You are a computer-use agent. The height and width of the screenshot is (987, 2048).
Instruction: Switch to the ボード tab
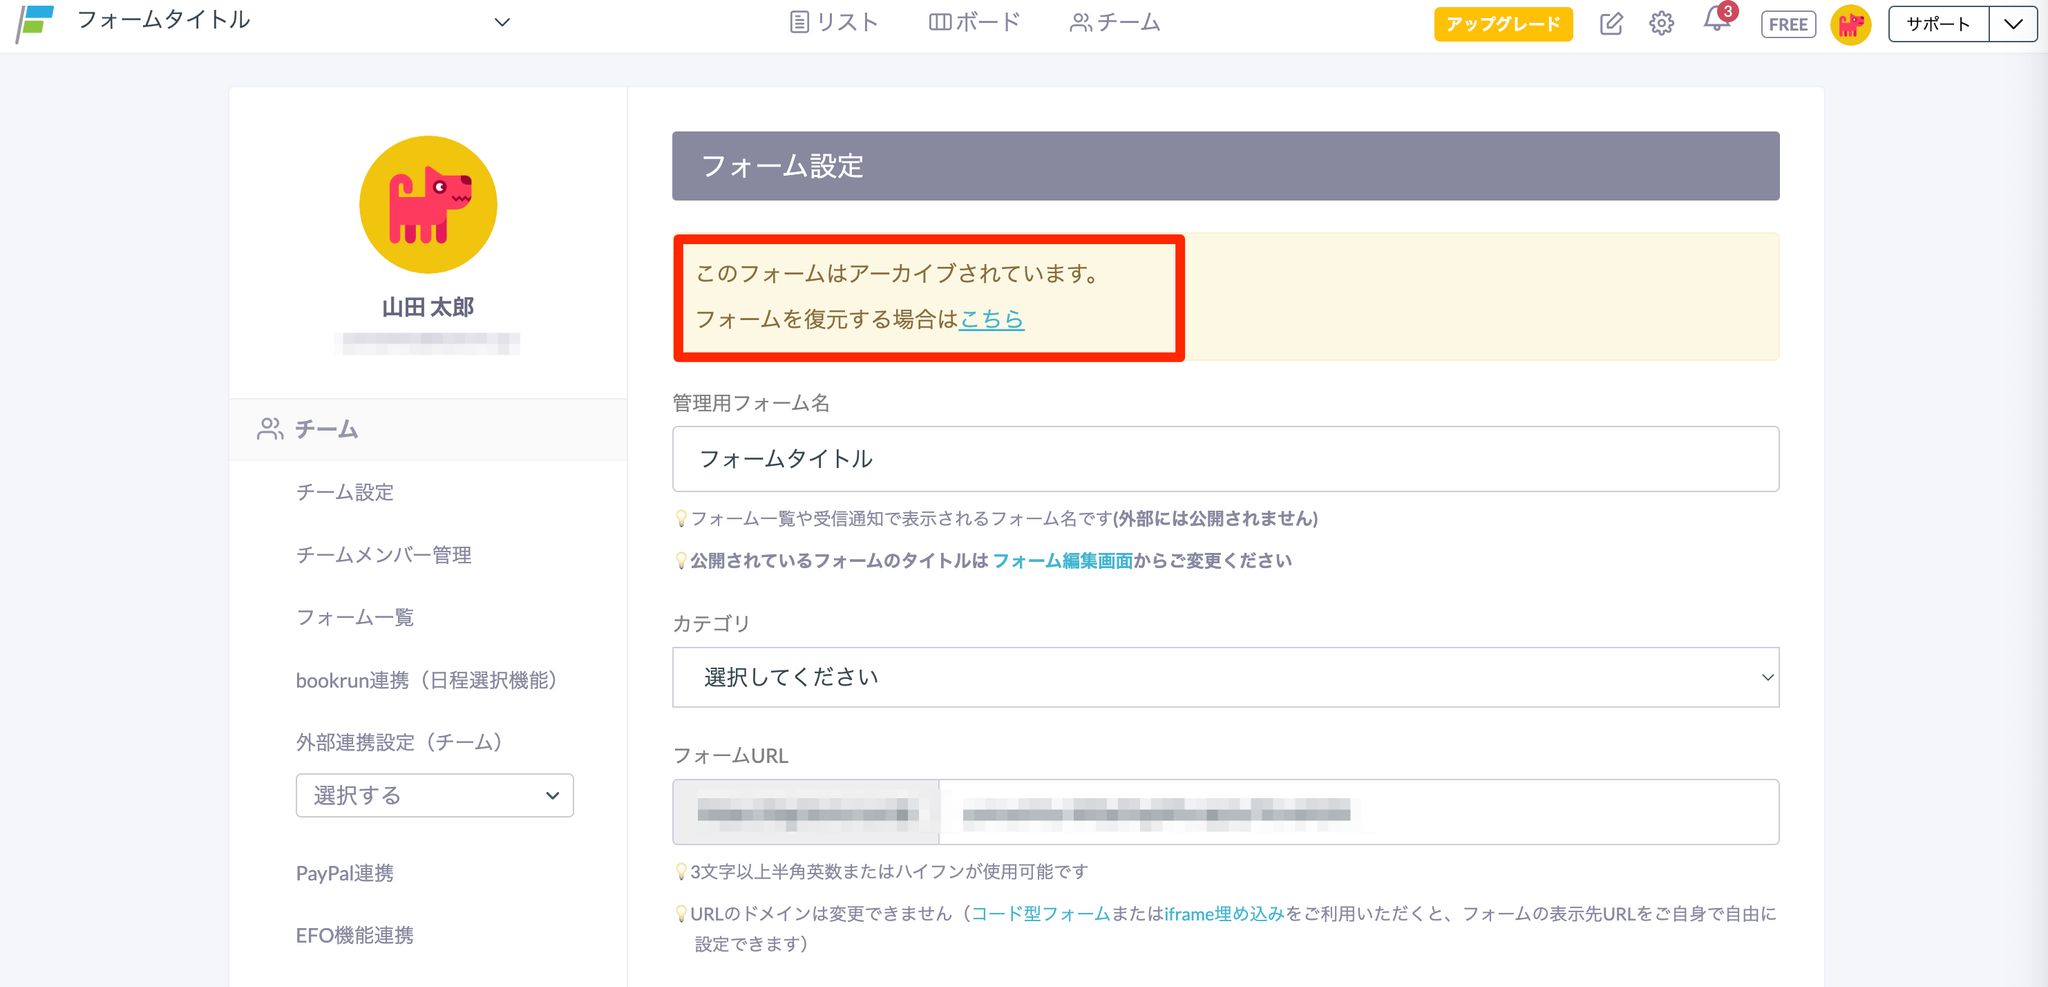click(974, 22)
